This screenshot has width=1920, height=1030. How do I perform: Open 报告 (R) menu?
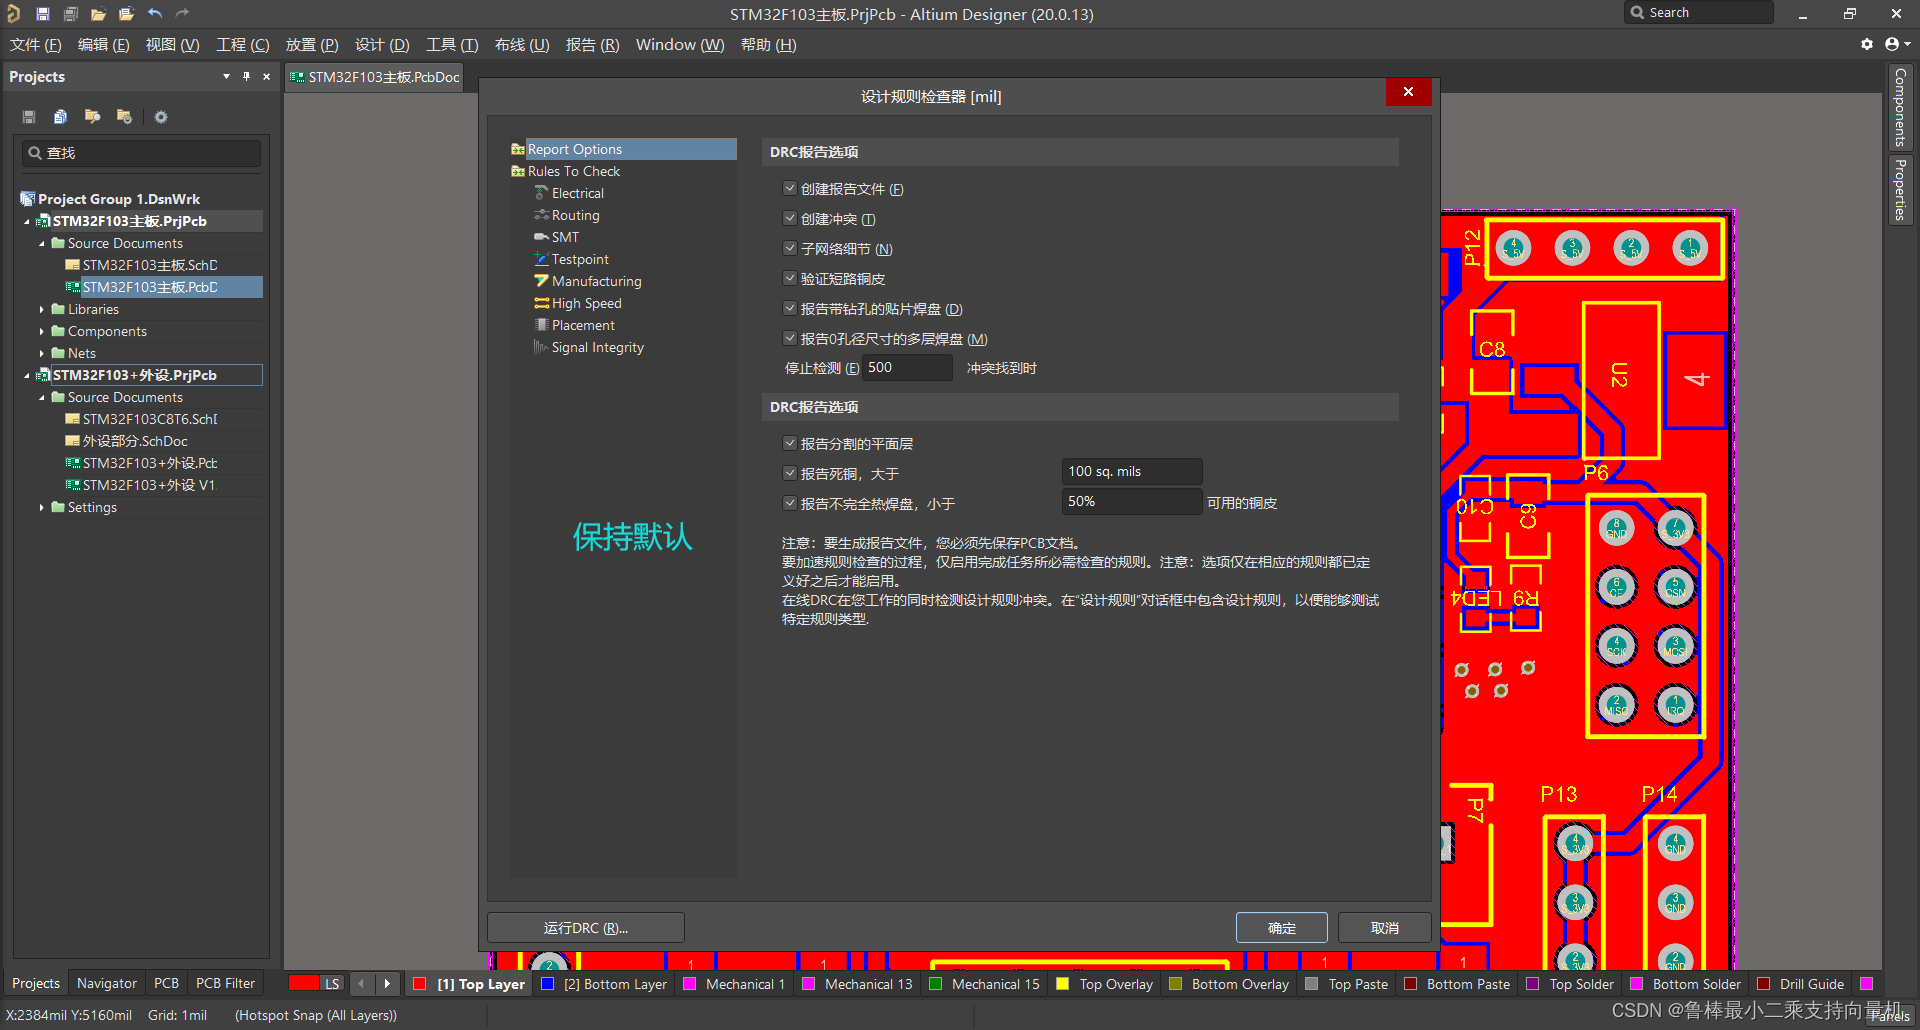592,45
